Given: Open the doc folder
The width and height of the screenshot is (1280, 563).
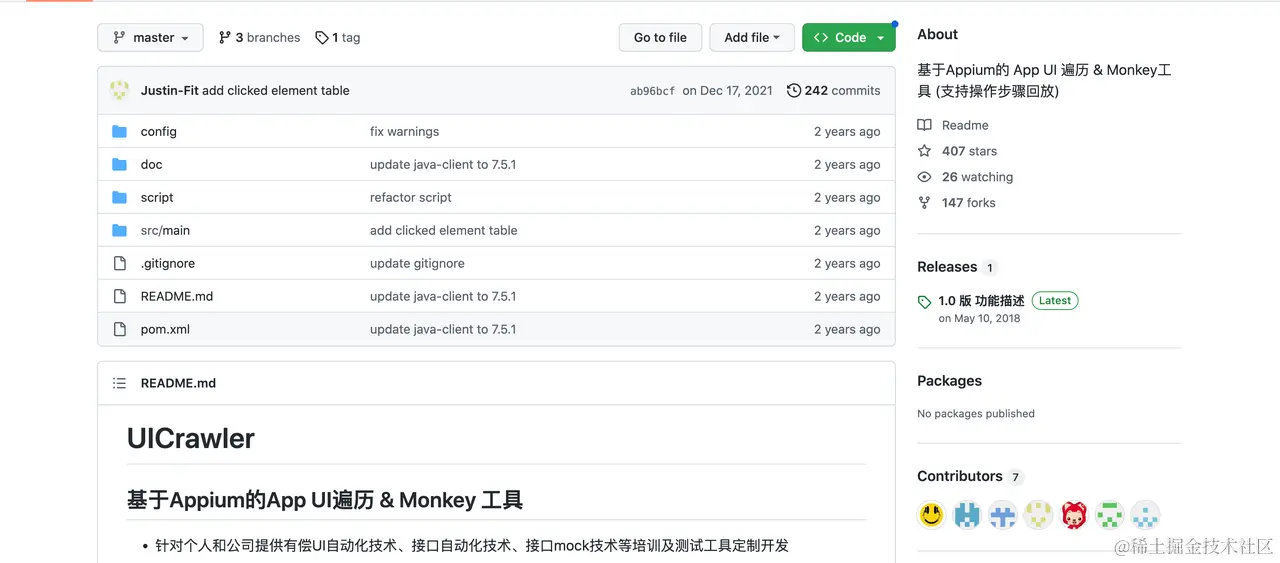Looking at the screenshot, I should pos(151,164).
